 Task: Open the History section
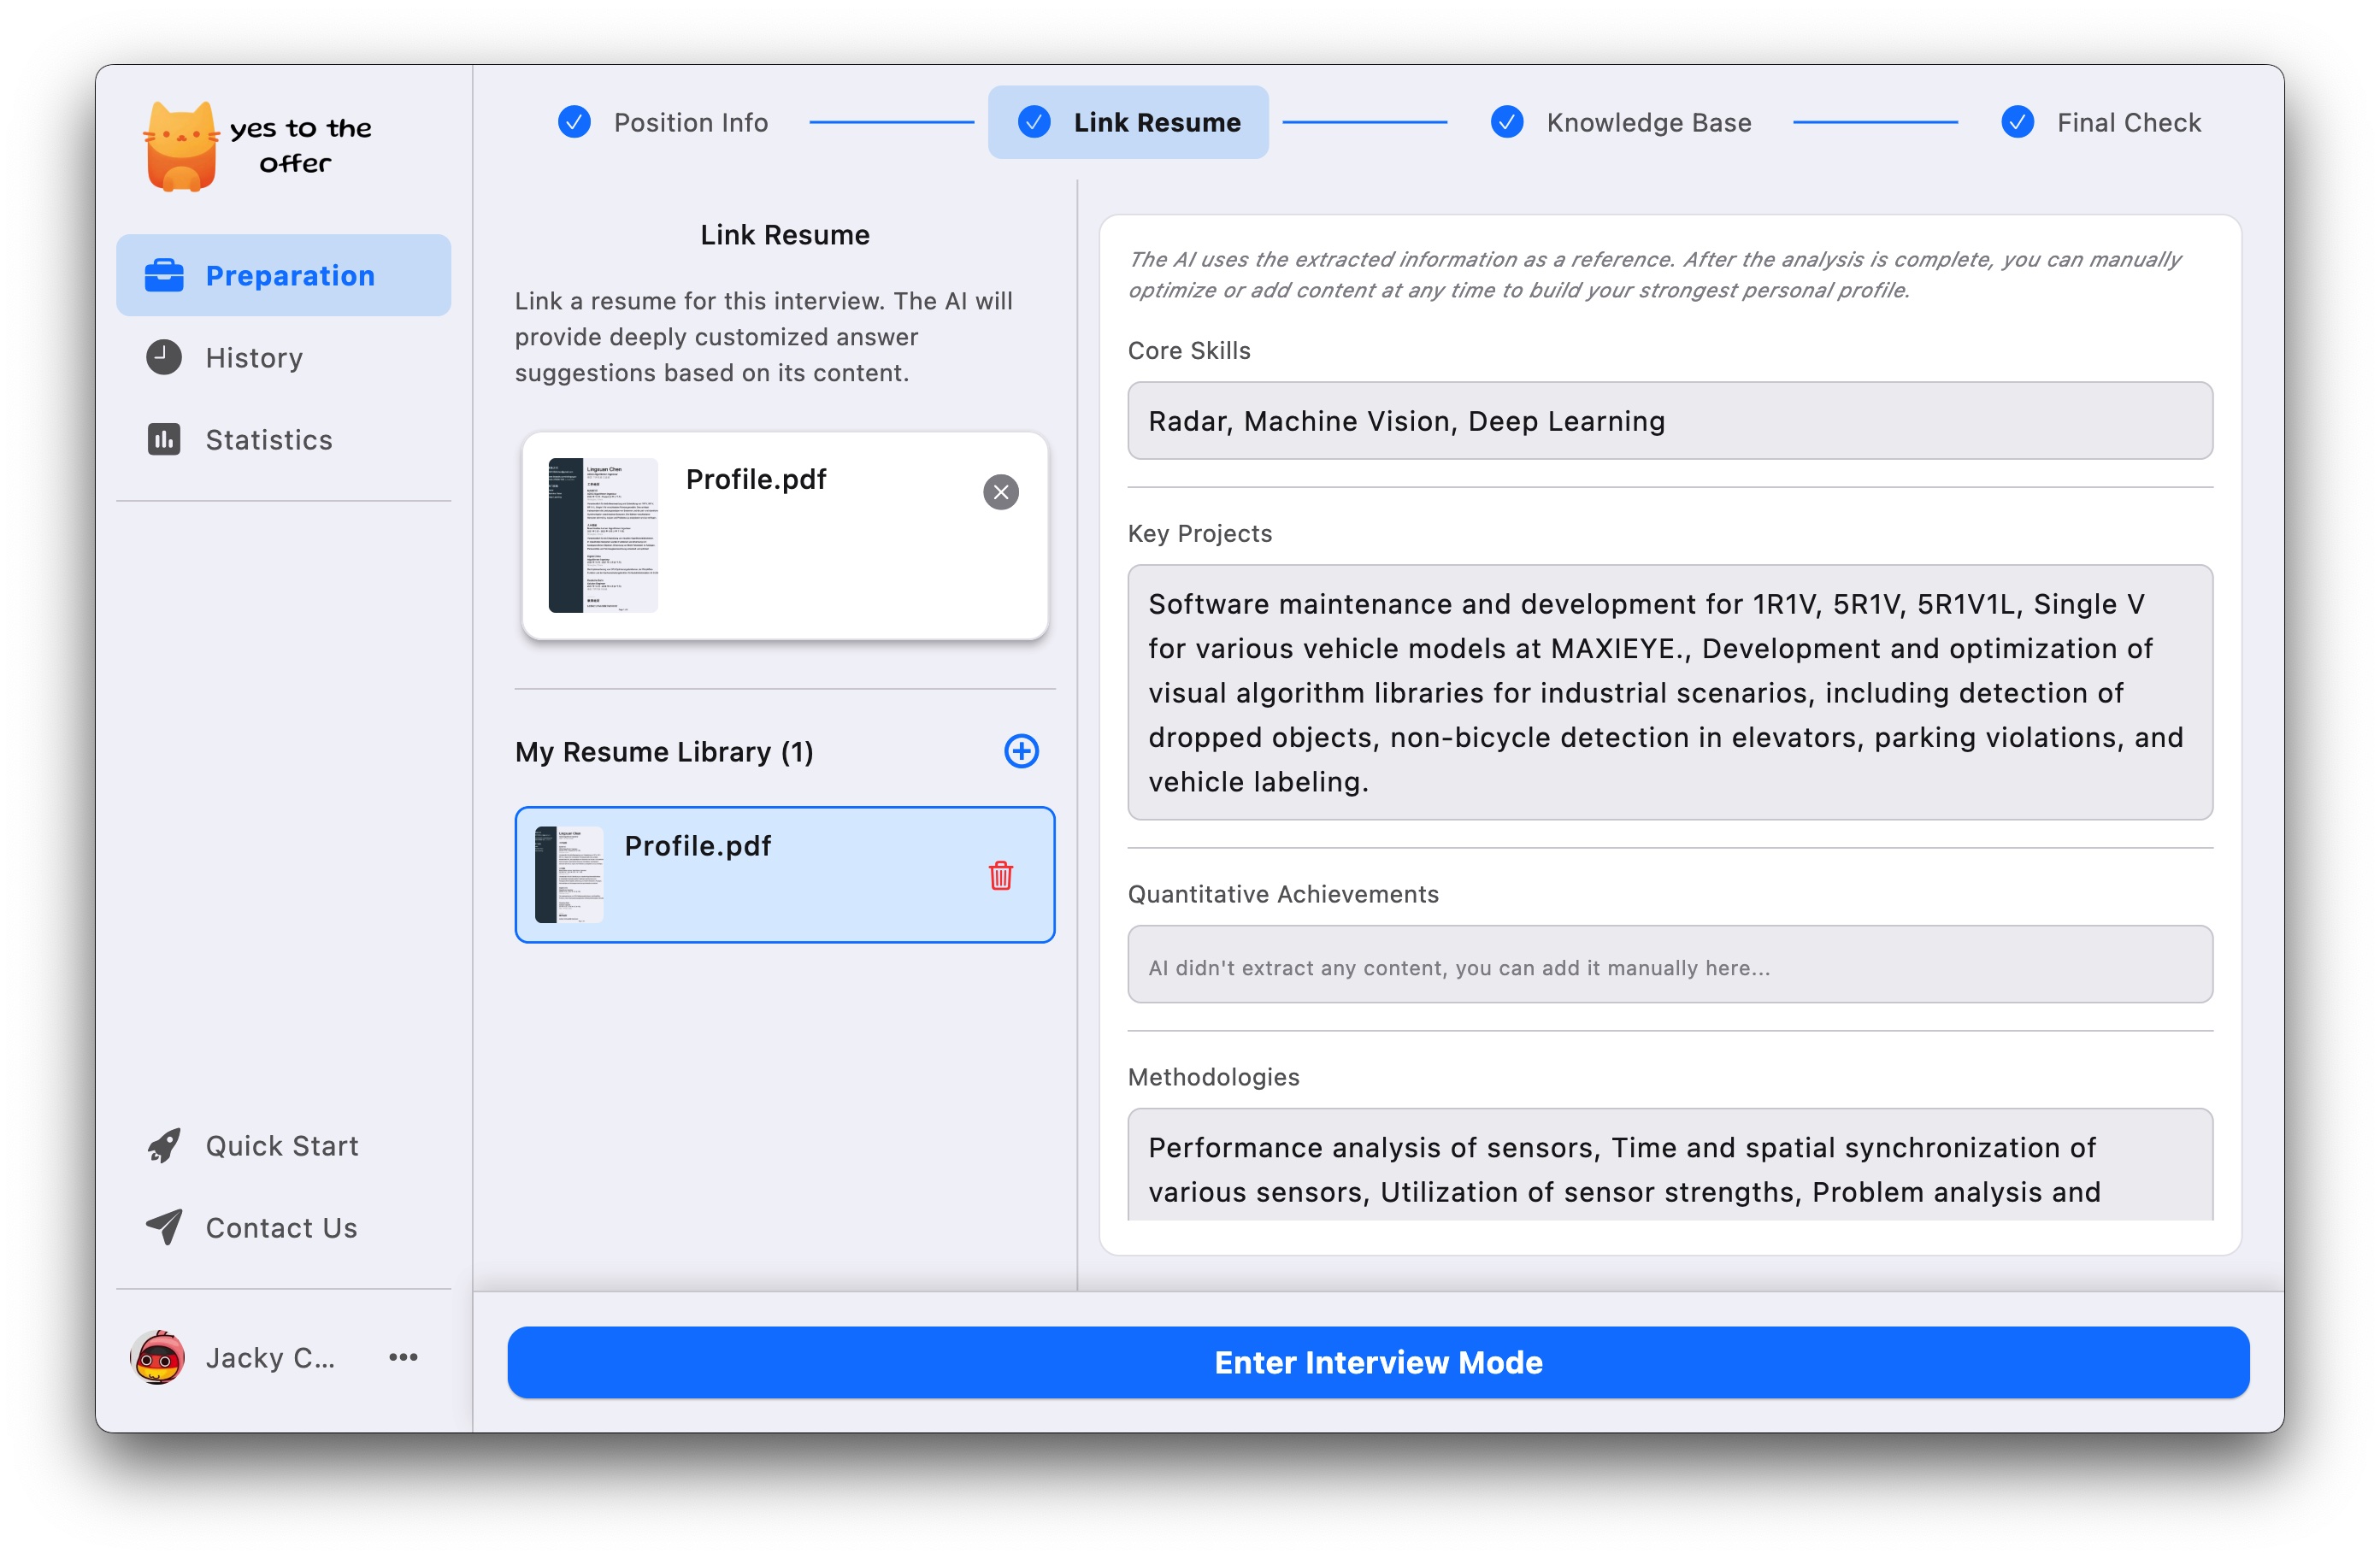(254, 358)
